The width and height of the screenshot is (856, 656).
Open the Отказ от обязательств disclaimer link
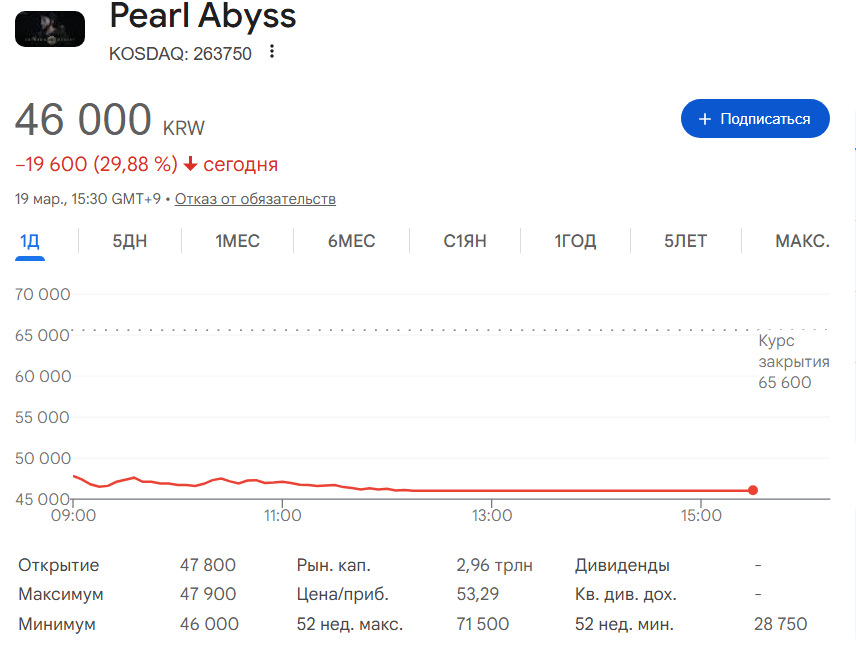pyautogui.click(x=255, y=199)
